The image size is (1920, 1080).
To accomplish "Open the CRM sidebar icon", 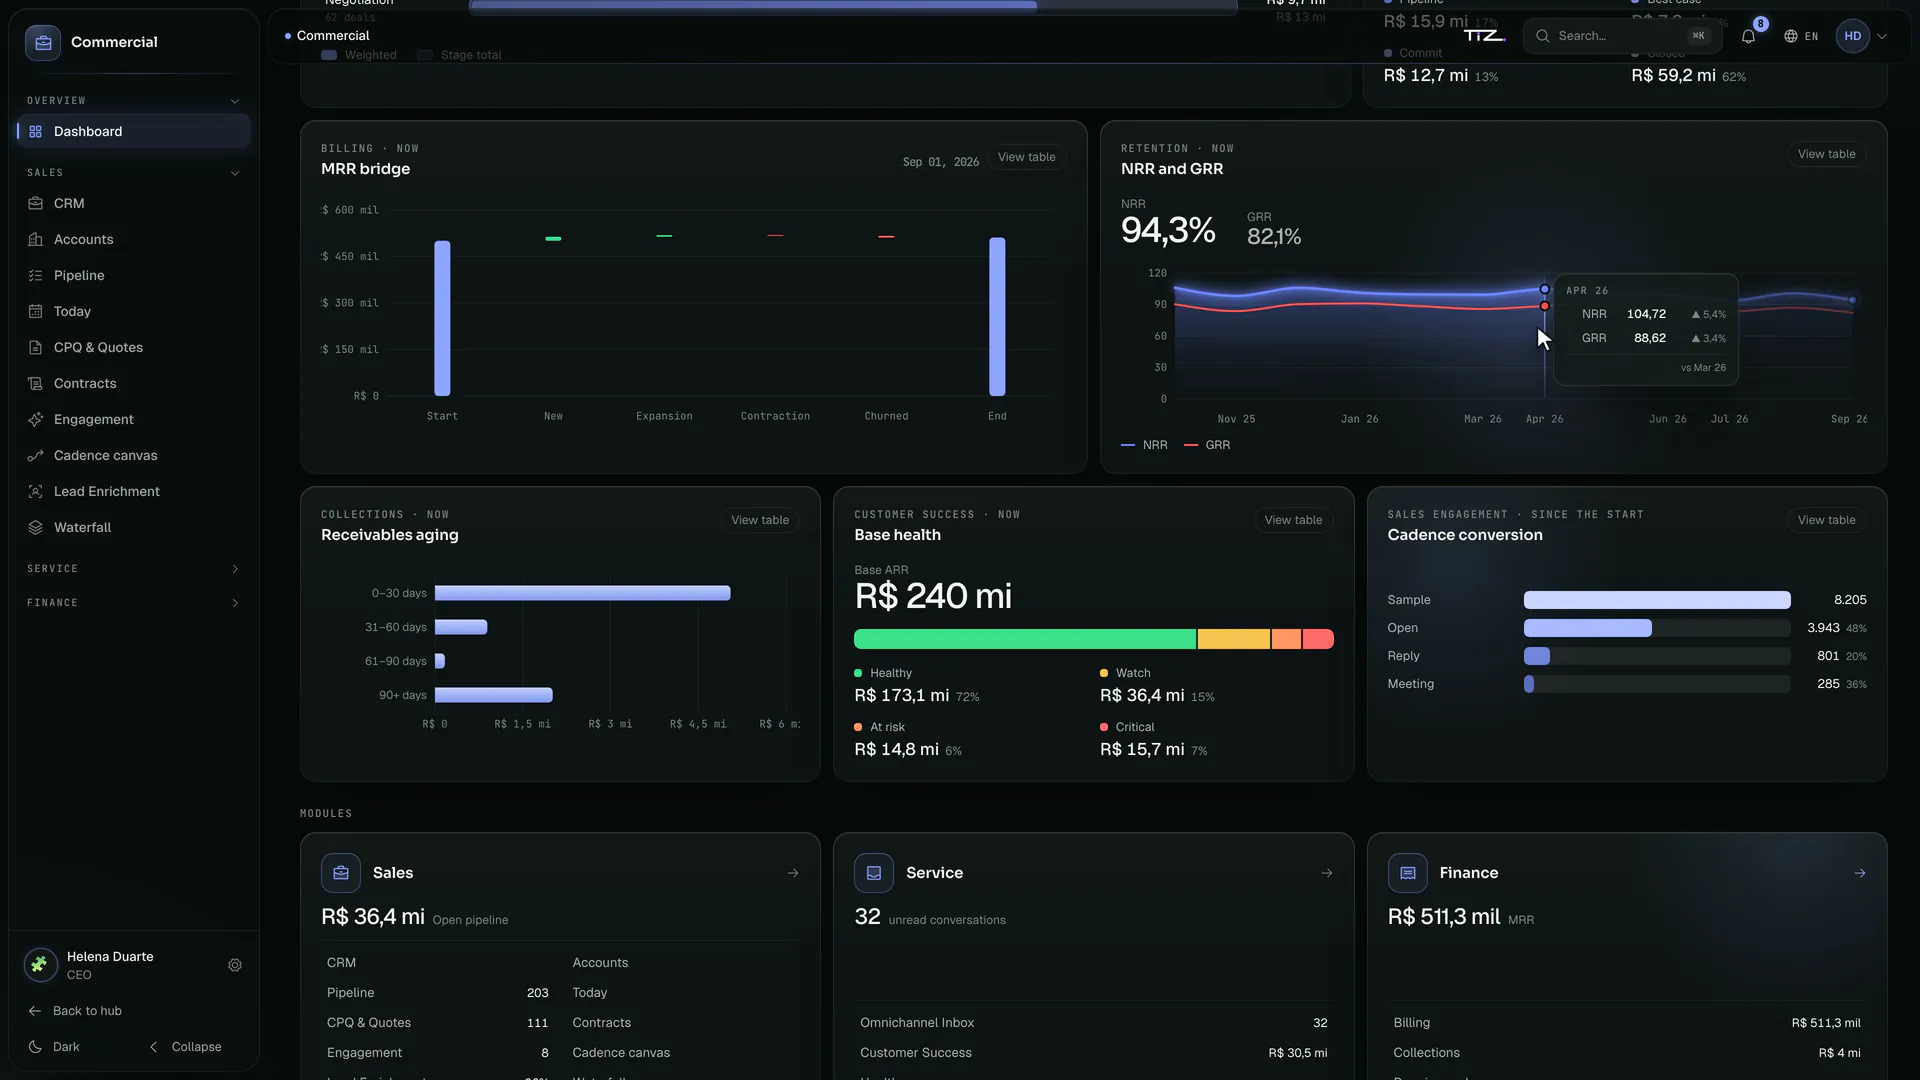I will [36, 204].
